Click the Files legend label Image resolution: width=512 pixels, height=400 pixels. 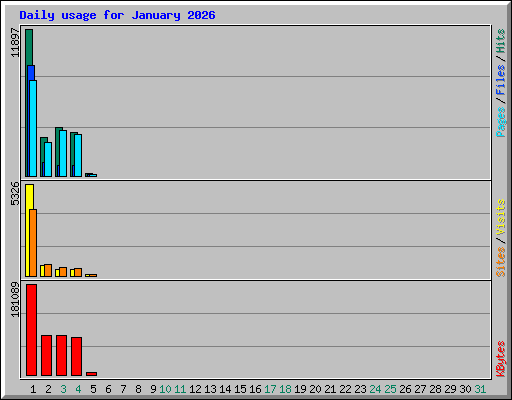(500, 79)
